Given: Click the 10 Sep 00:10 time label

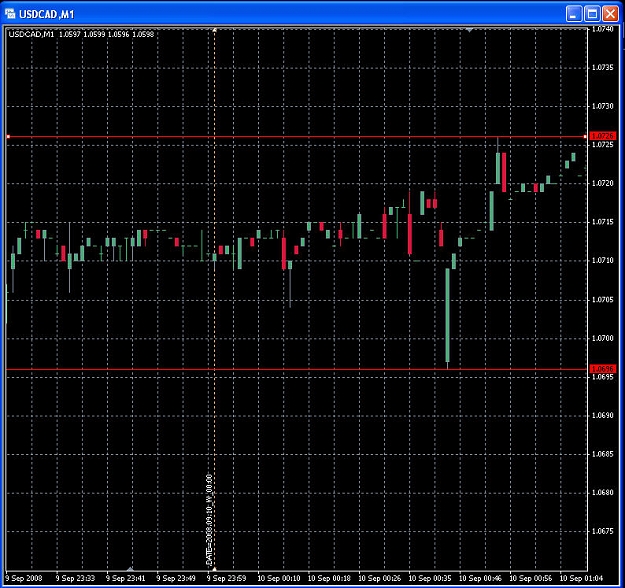Looking at the screenshot, I should tap(279, 578).
